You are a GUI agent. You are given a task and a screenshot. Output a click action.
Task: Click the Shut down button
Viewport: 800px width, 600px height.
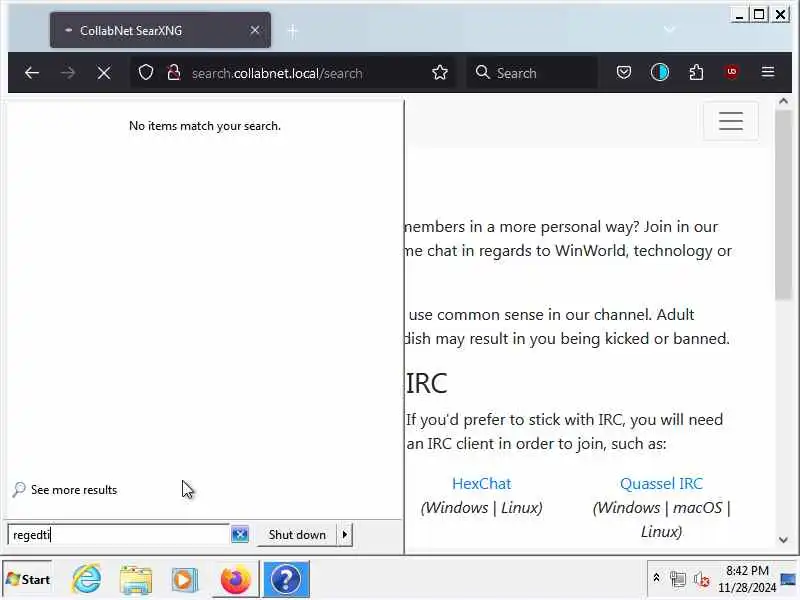[x=297, y=535]
